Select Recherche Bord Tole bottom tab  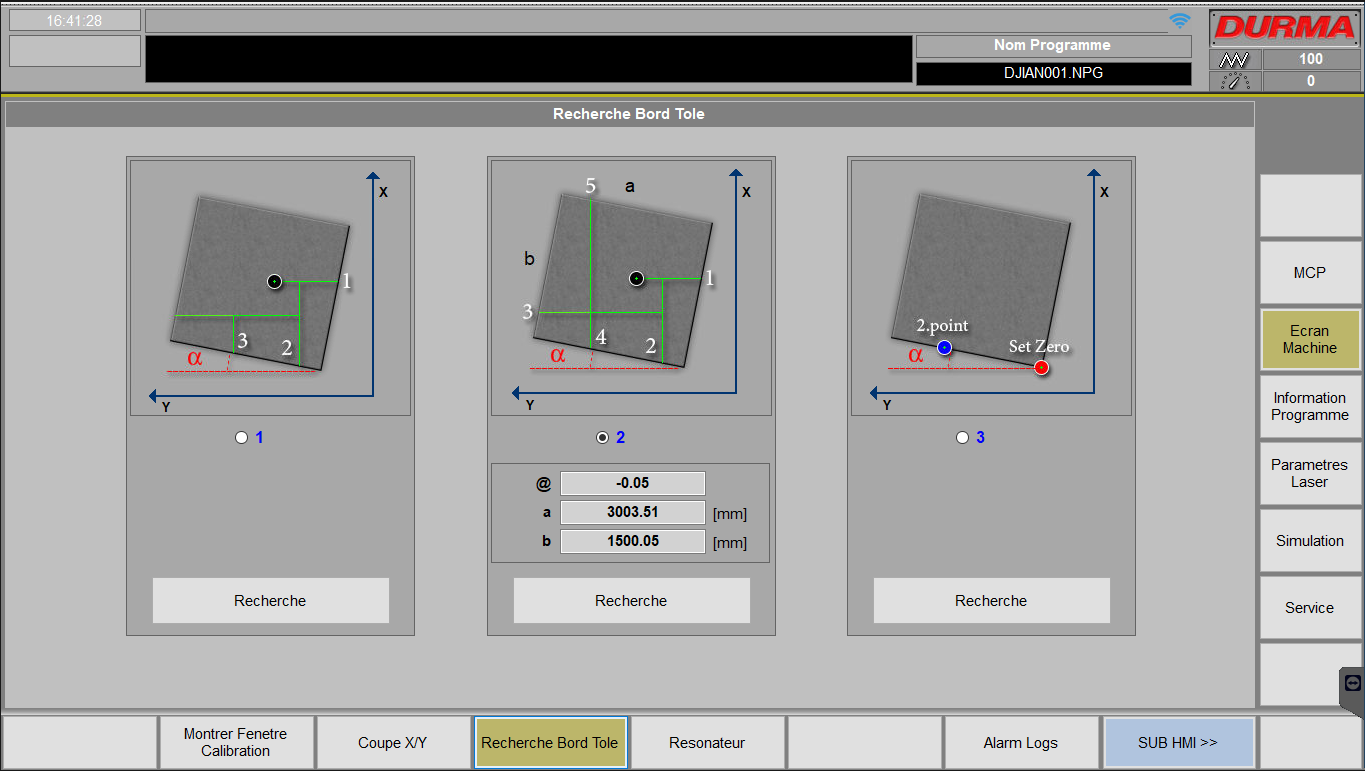(550, 742)
